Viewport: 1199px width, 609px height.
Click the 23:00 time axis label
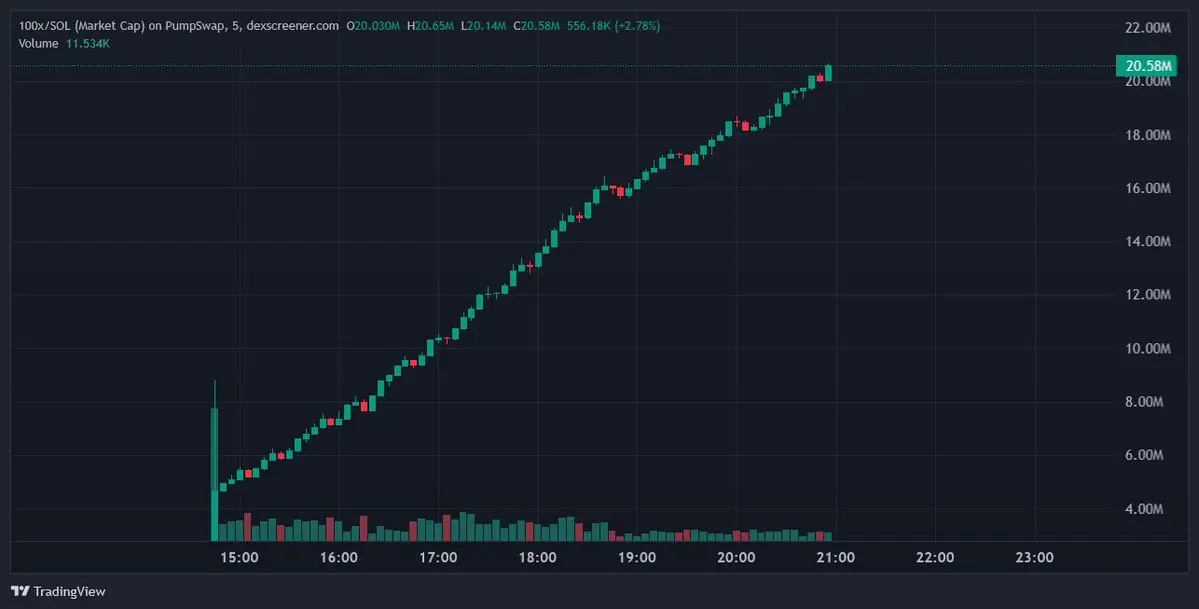click(1035, 558)
